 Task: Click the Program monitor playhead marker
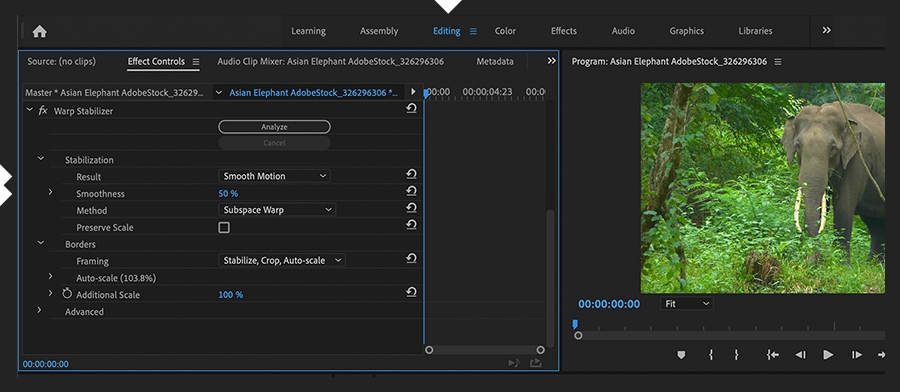click(x=575, y=325)
